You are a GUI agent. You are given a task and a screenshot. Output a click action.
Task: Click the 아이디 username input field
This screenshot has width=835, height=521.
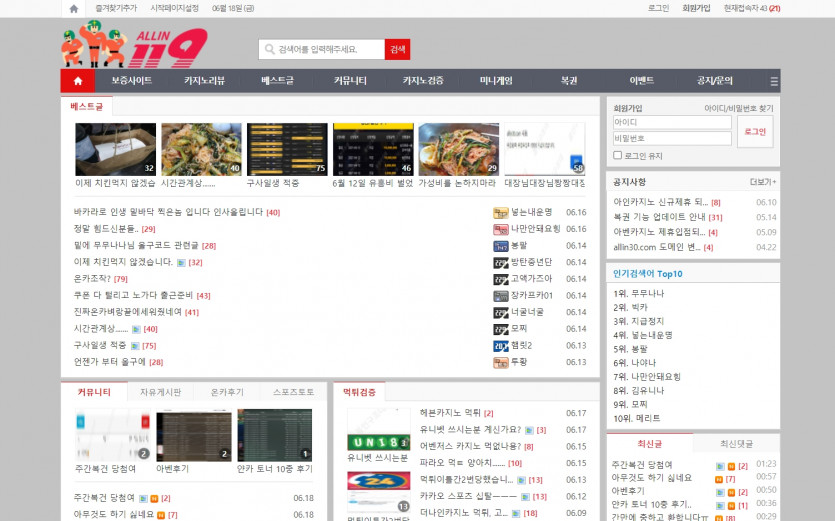pos(672,123)
